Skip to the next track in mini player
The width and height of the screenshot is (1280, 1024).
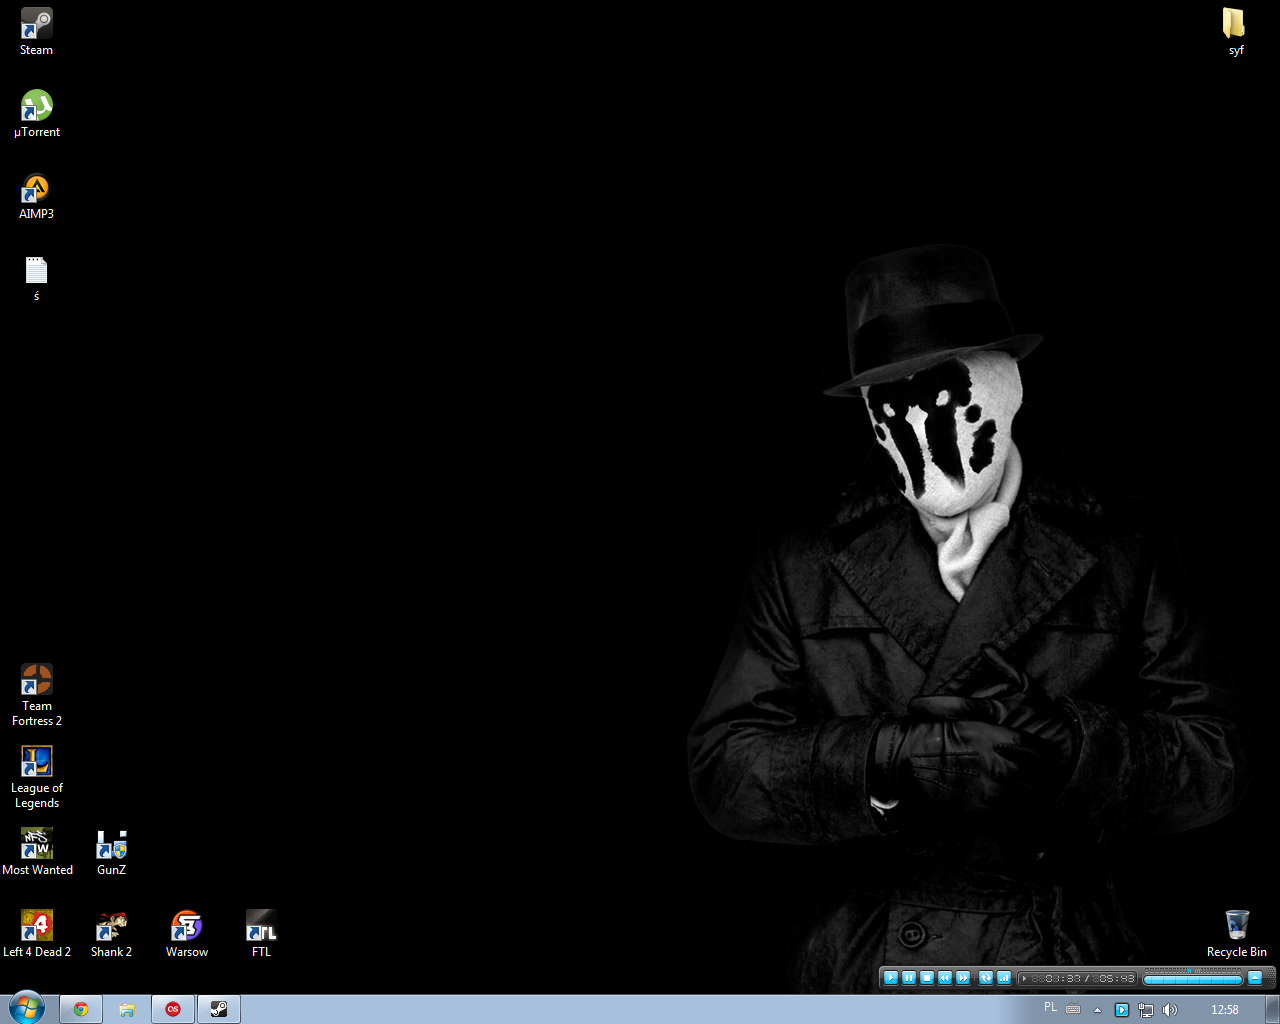pos(963,978)
